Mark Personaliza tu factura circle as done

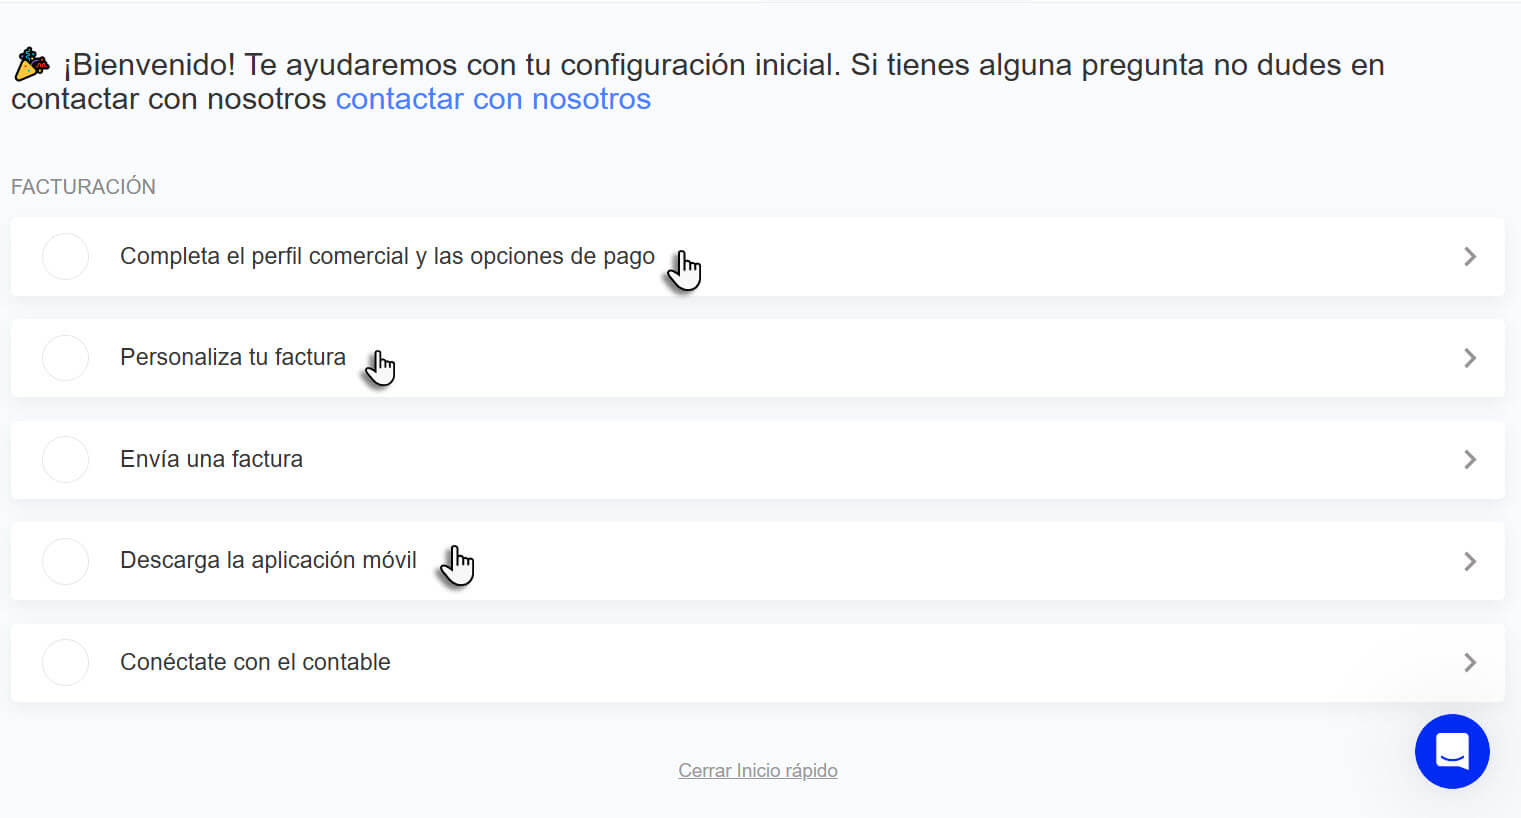coord(65,357)
